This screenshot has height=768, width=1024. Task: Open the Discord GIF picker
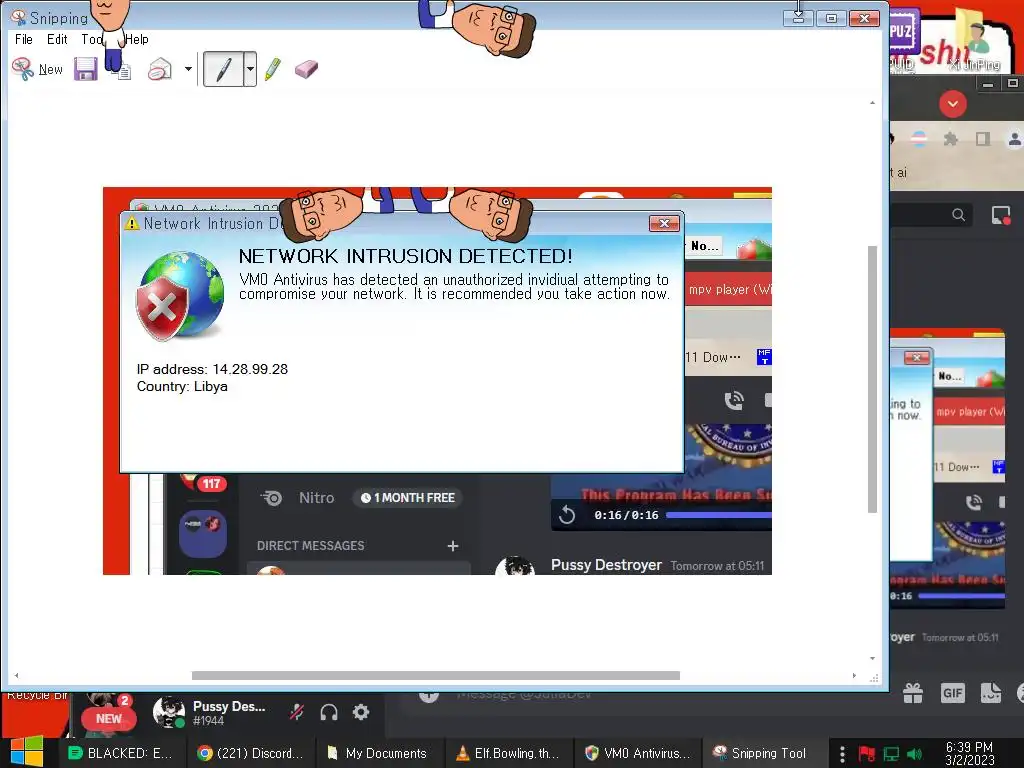(952, 693)
